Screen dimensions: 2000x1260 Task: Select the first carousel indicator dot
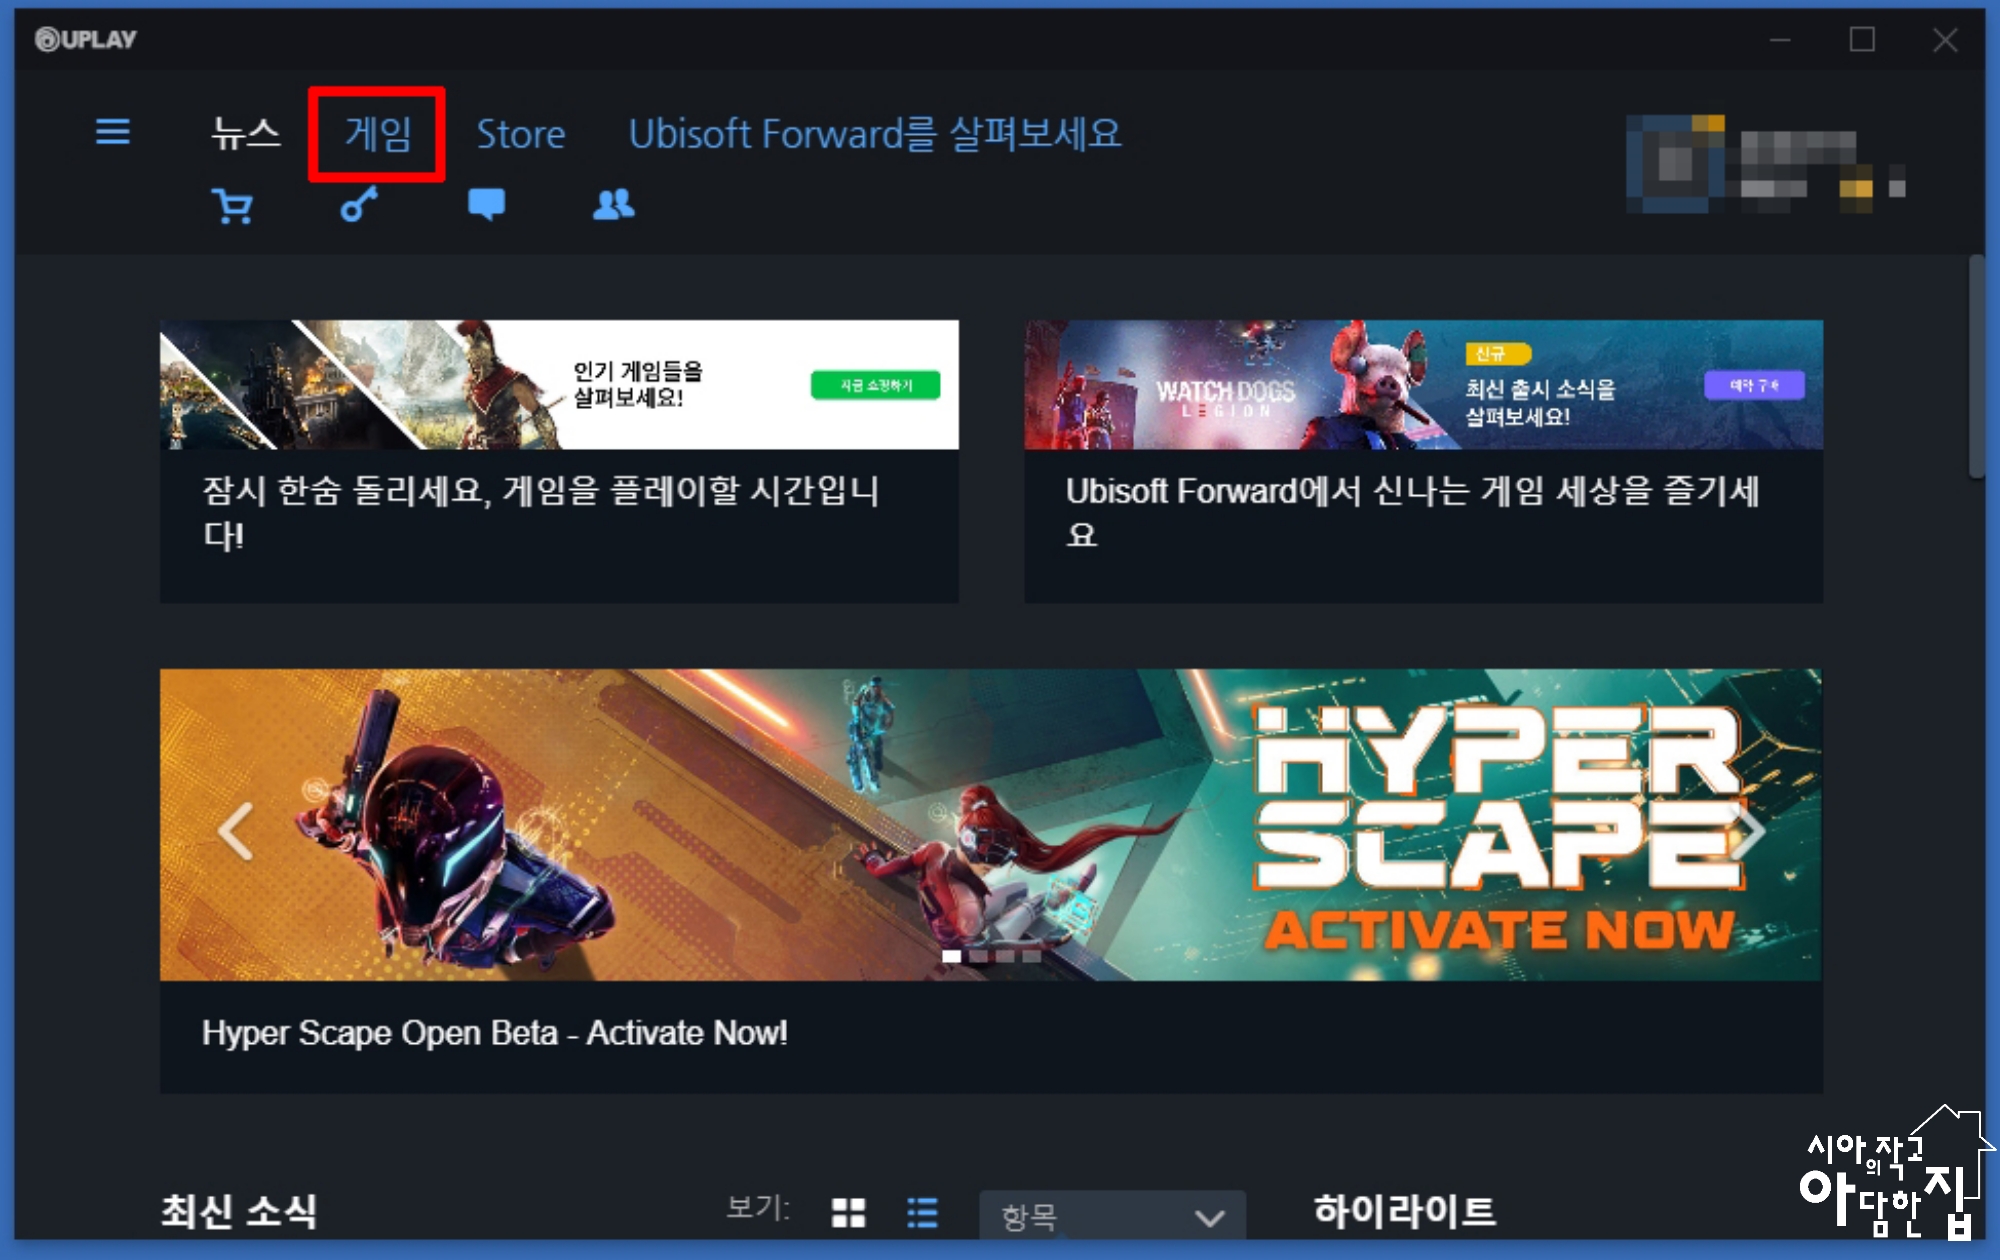[x=951, y=957]
